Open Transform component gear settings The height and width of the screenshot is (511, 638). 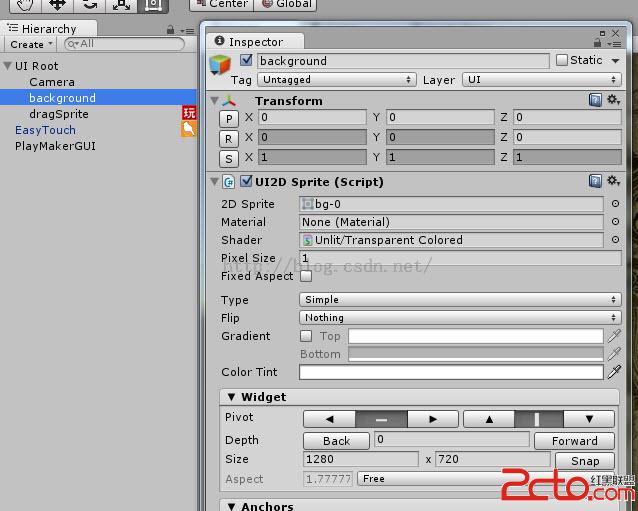point(613,99)
